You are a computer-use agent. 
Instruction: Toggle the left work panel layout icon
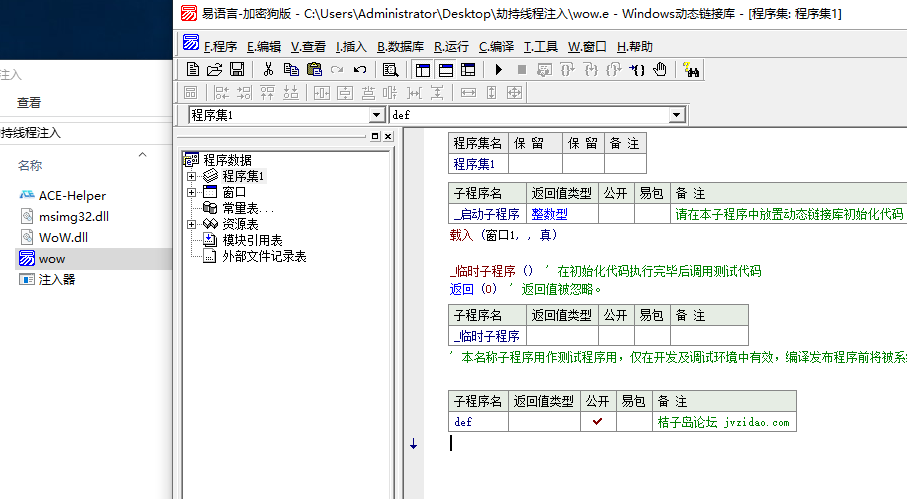[423, 70]
